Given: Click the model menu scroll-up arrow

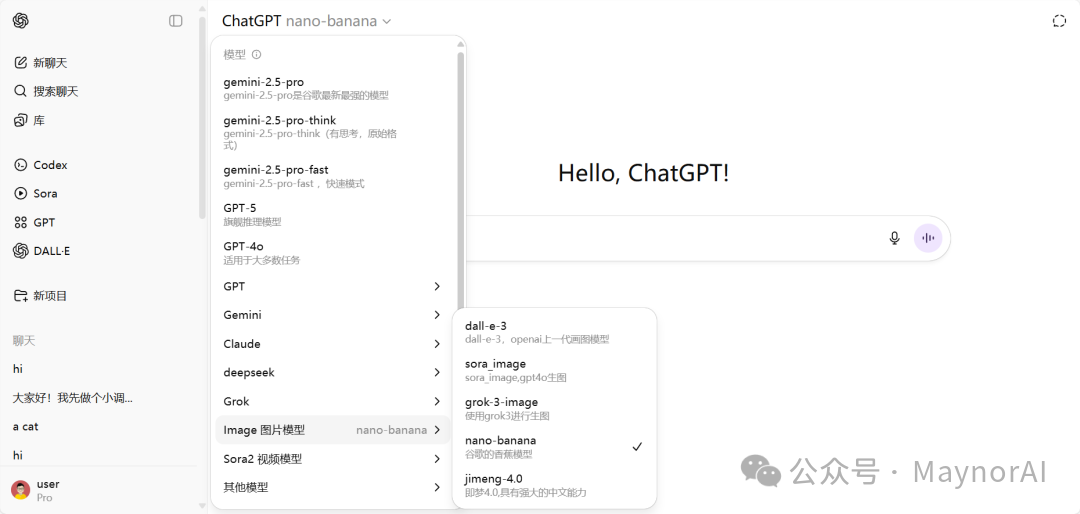Looking at the screenshot, I should click(x=460, y=44).
